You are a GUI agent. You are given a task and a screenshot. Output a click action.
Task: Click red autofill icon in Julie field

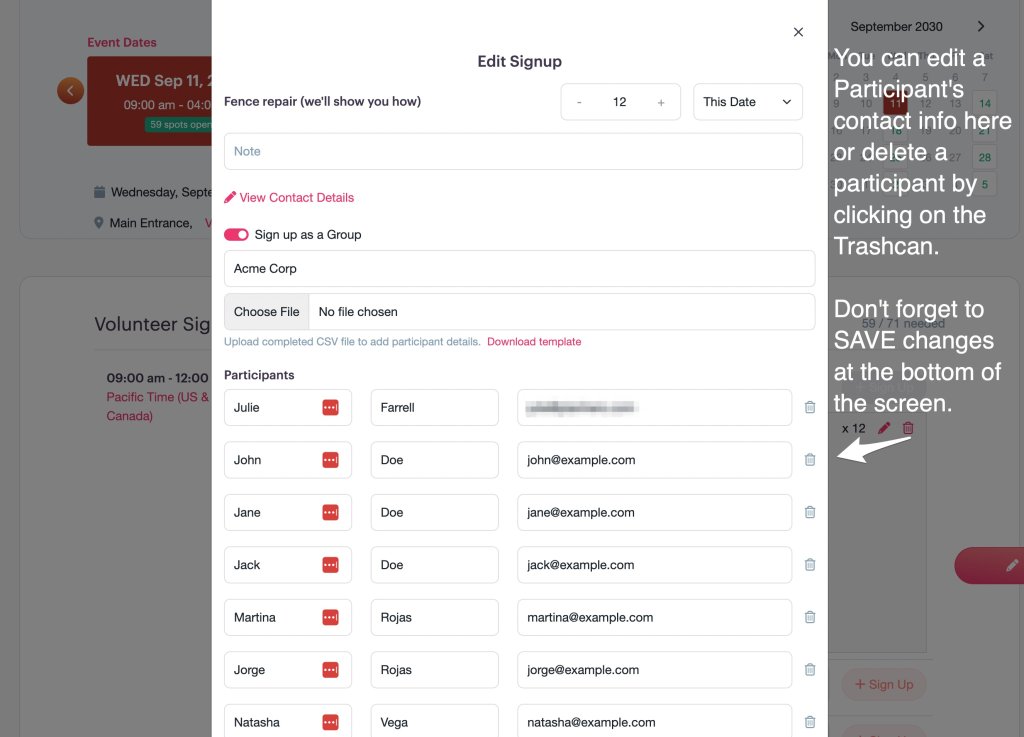click(330, 408)
